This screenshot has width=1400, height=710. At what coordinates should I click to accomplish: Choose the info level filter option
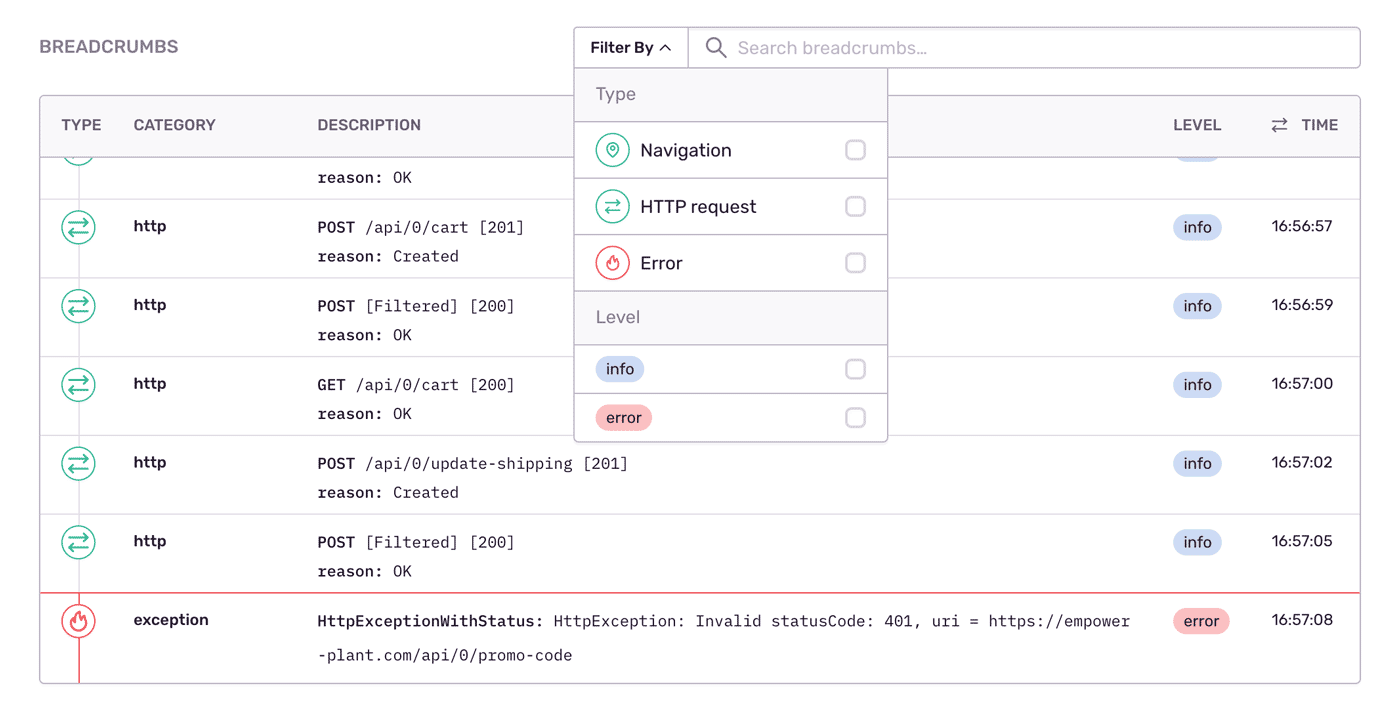click(620, 369)
